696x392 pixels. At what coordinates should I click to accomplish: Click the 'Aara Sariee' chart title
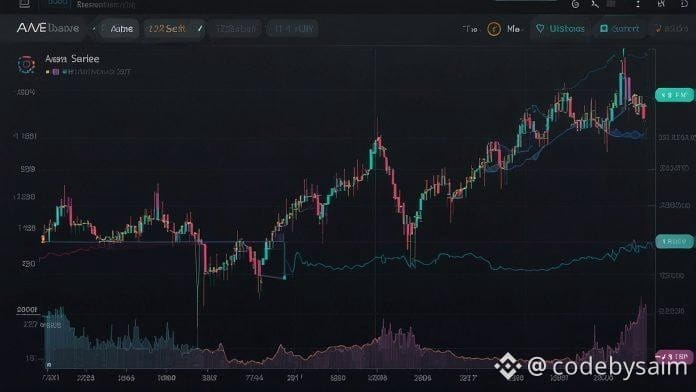point(72,59)
